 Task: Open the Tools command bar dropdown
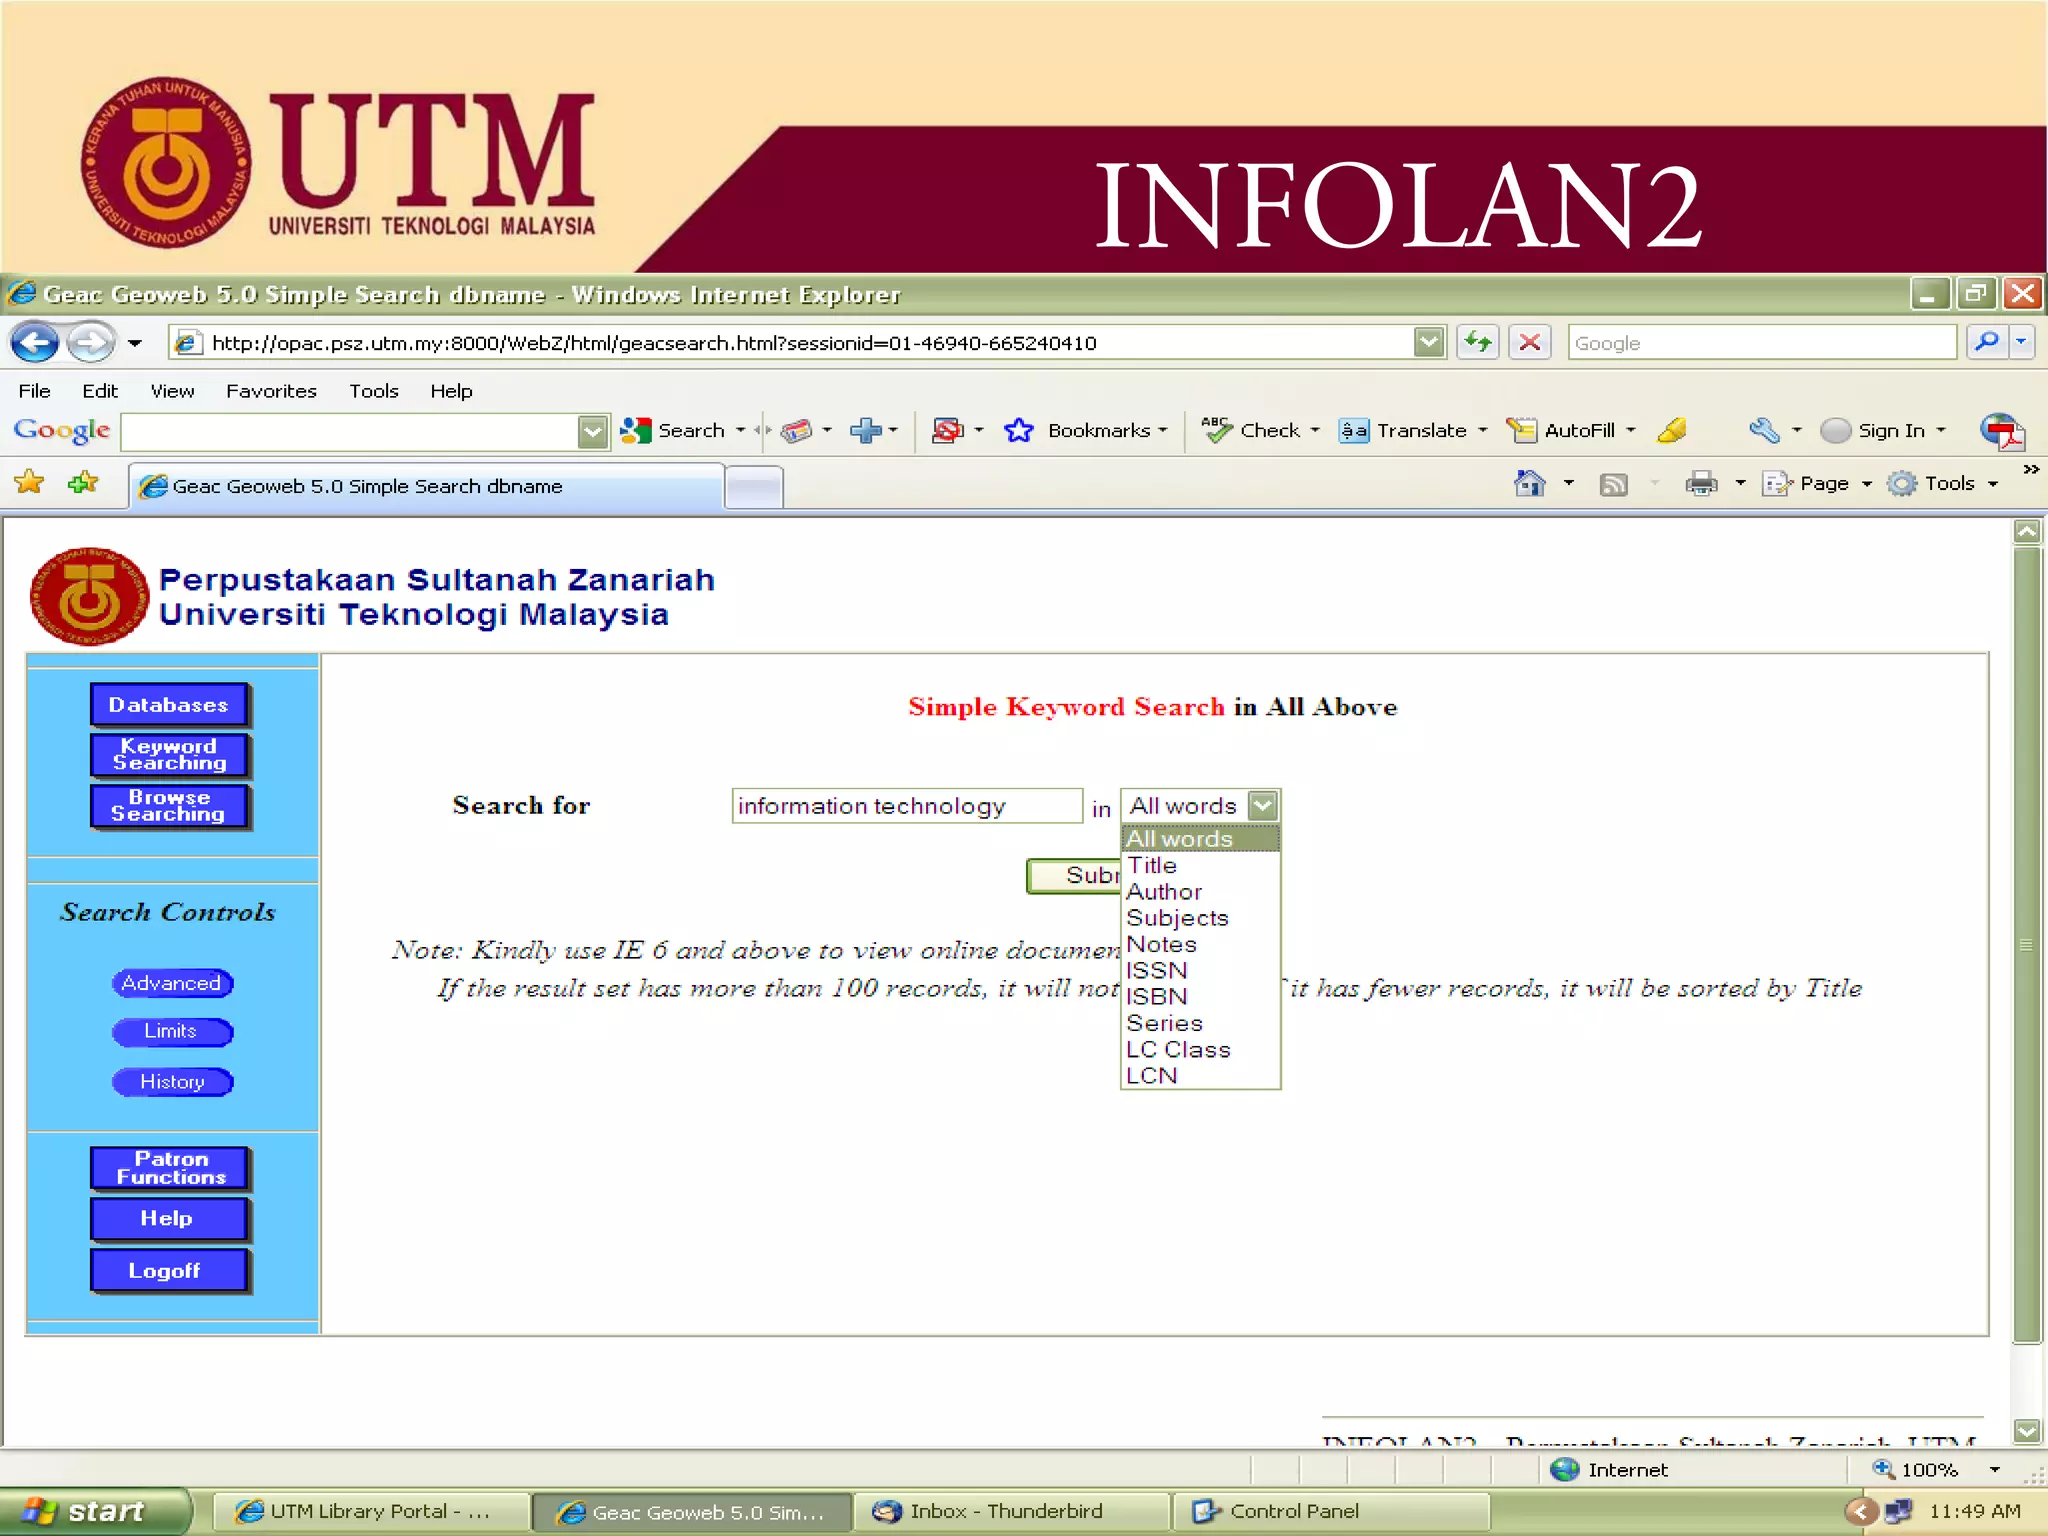pyautogui.click(x=1993, y=484)
